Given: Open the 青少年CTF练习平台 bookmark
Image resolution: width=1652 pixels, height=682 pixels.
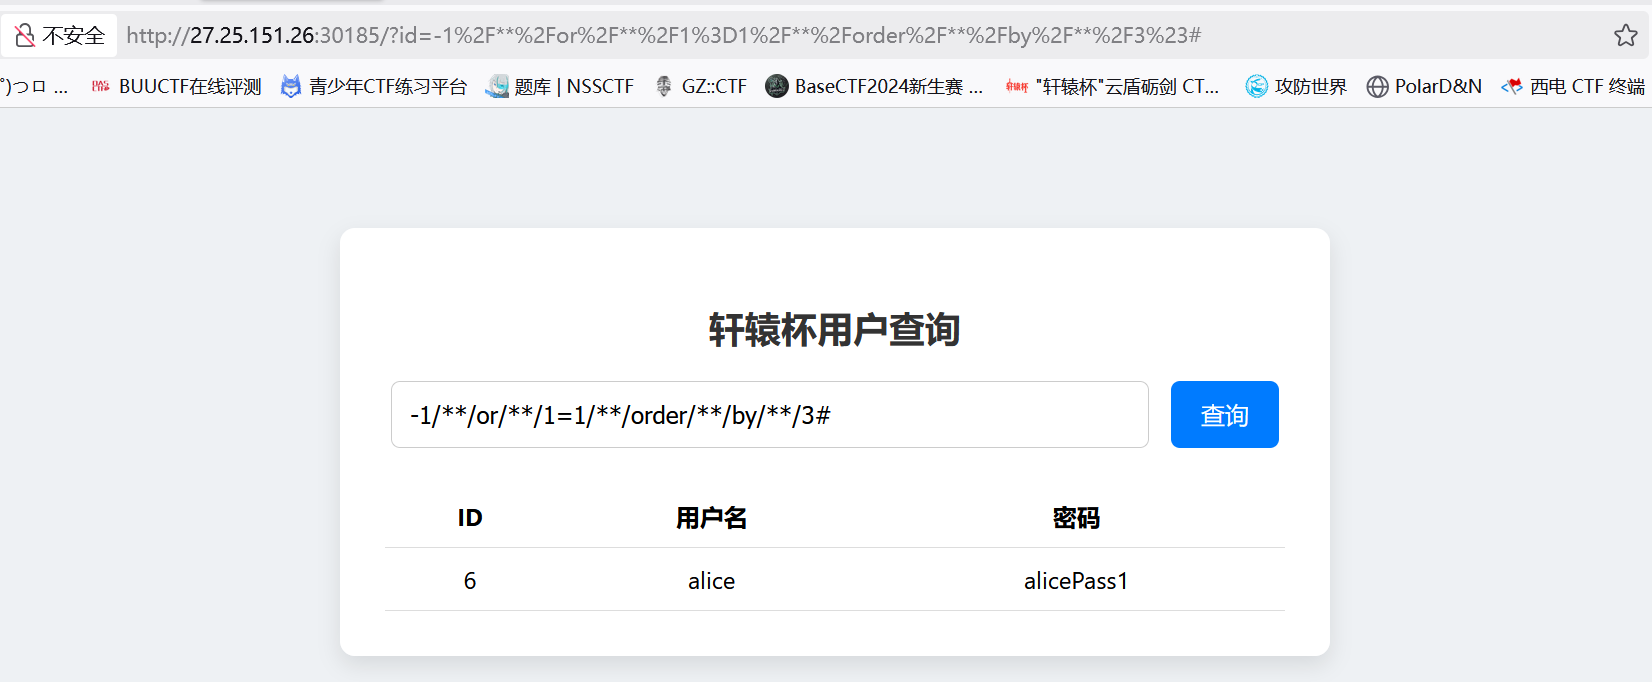Looking at the screenshot, I should click(x=375, y=87).
